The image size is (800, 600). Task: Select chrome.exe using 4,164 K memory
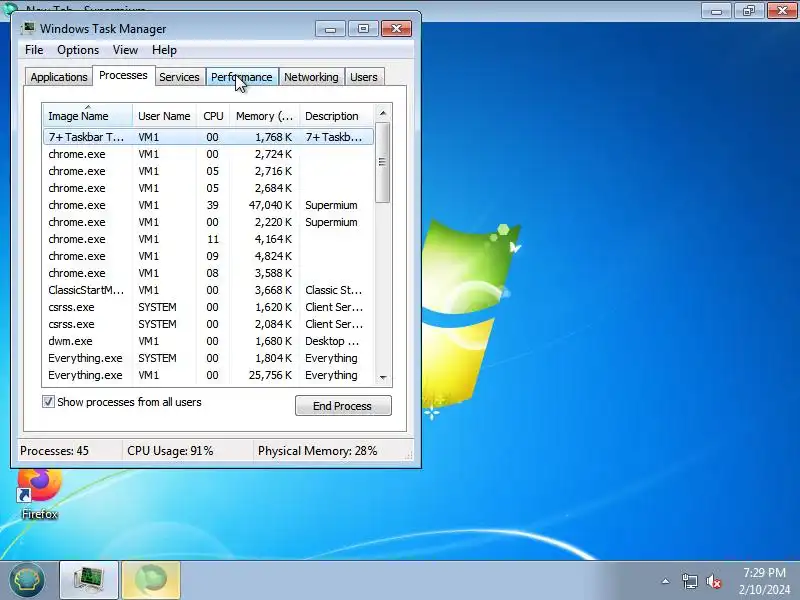(208, 239)
